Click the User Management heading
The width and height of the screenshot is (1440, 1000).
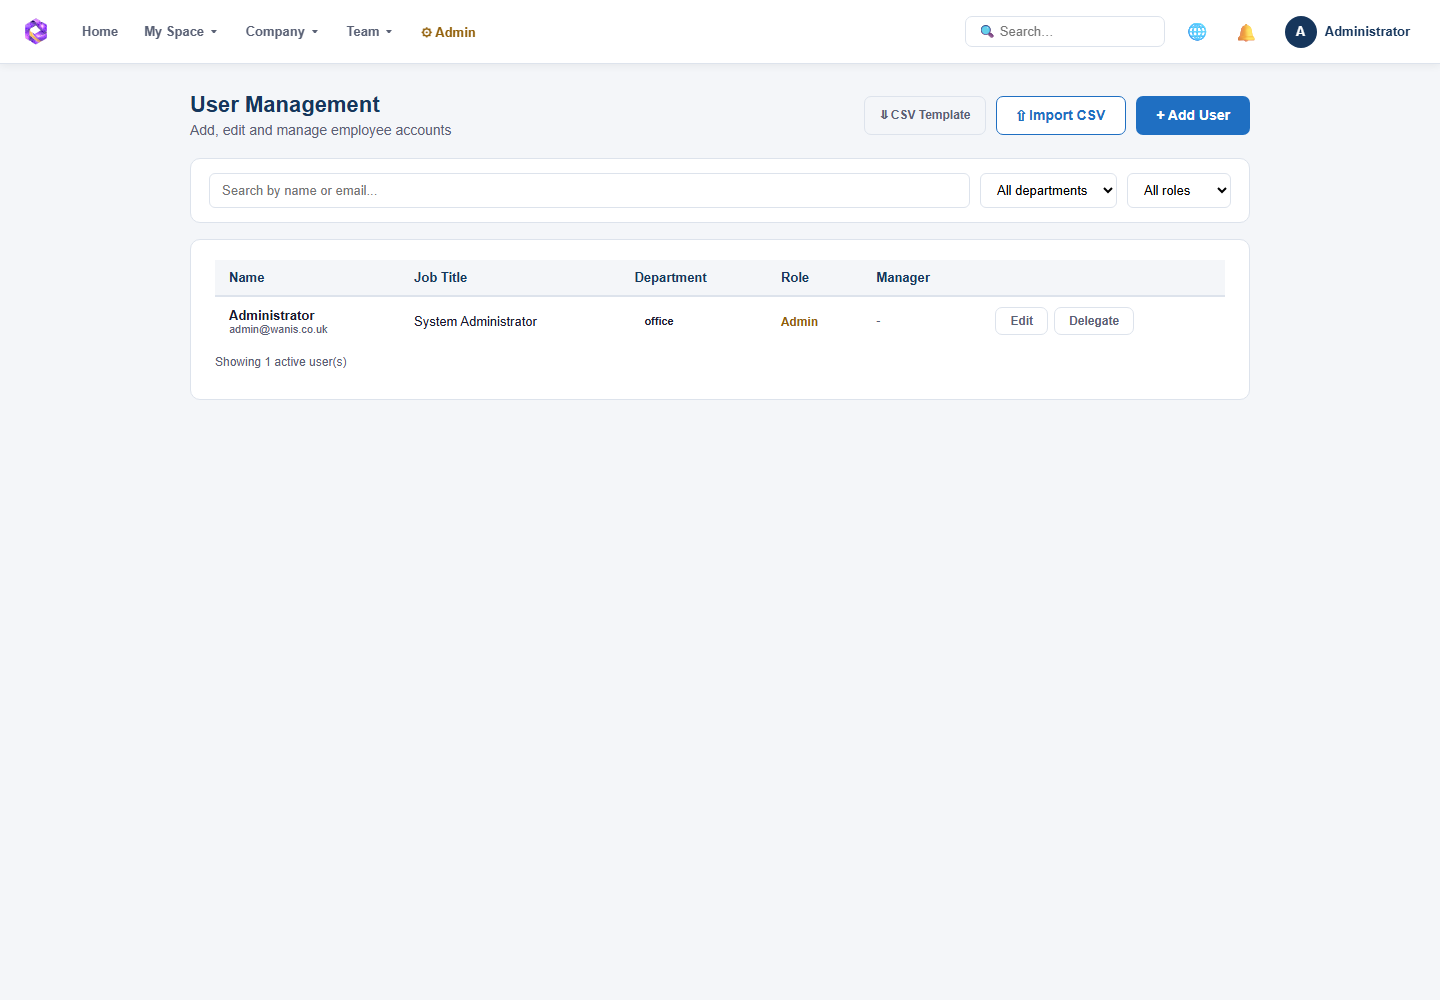285,105
